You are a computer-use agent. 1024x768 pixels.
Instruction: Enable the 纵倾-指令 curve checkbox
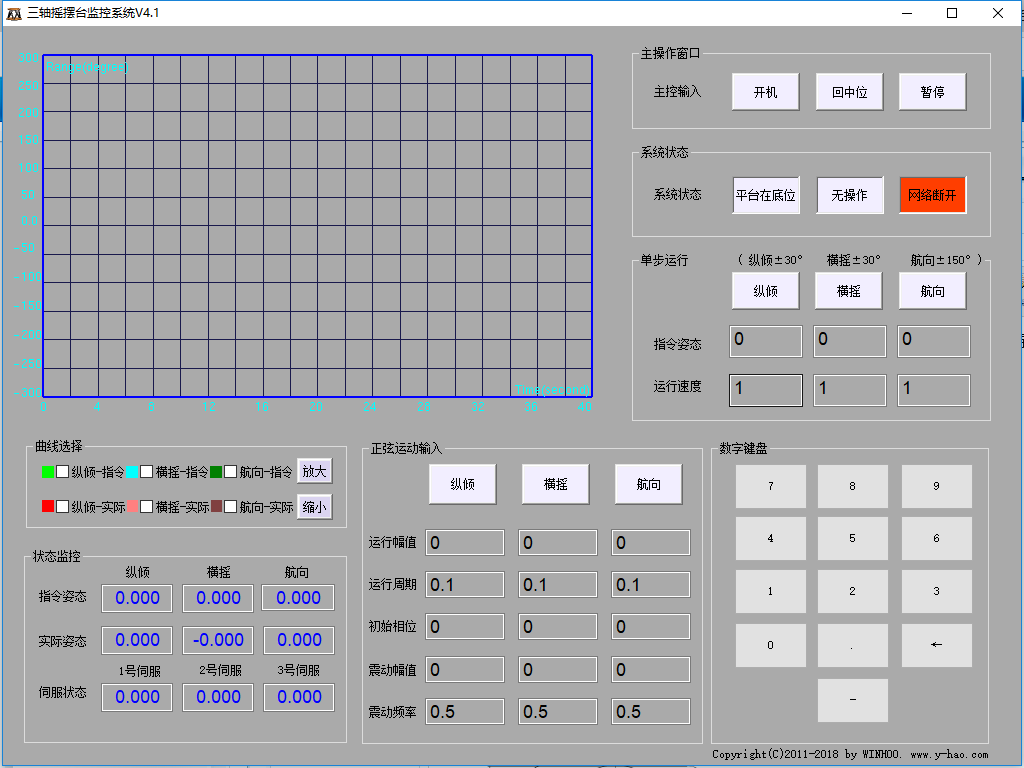click(62, 472)
